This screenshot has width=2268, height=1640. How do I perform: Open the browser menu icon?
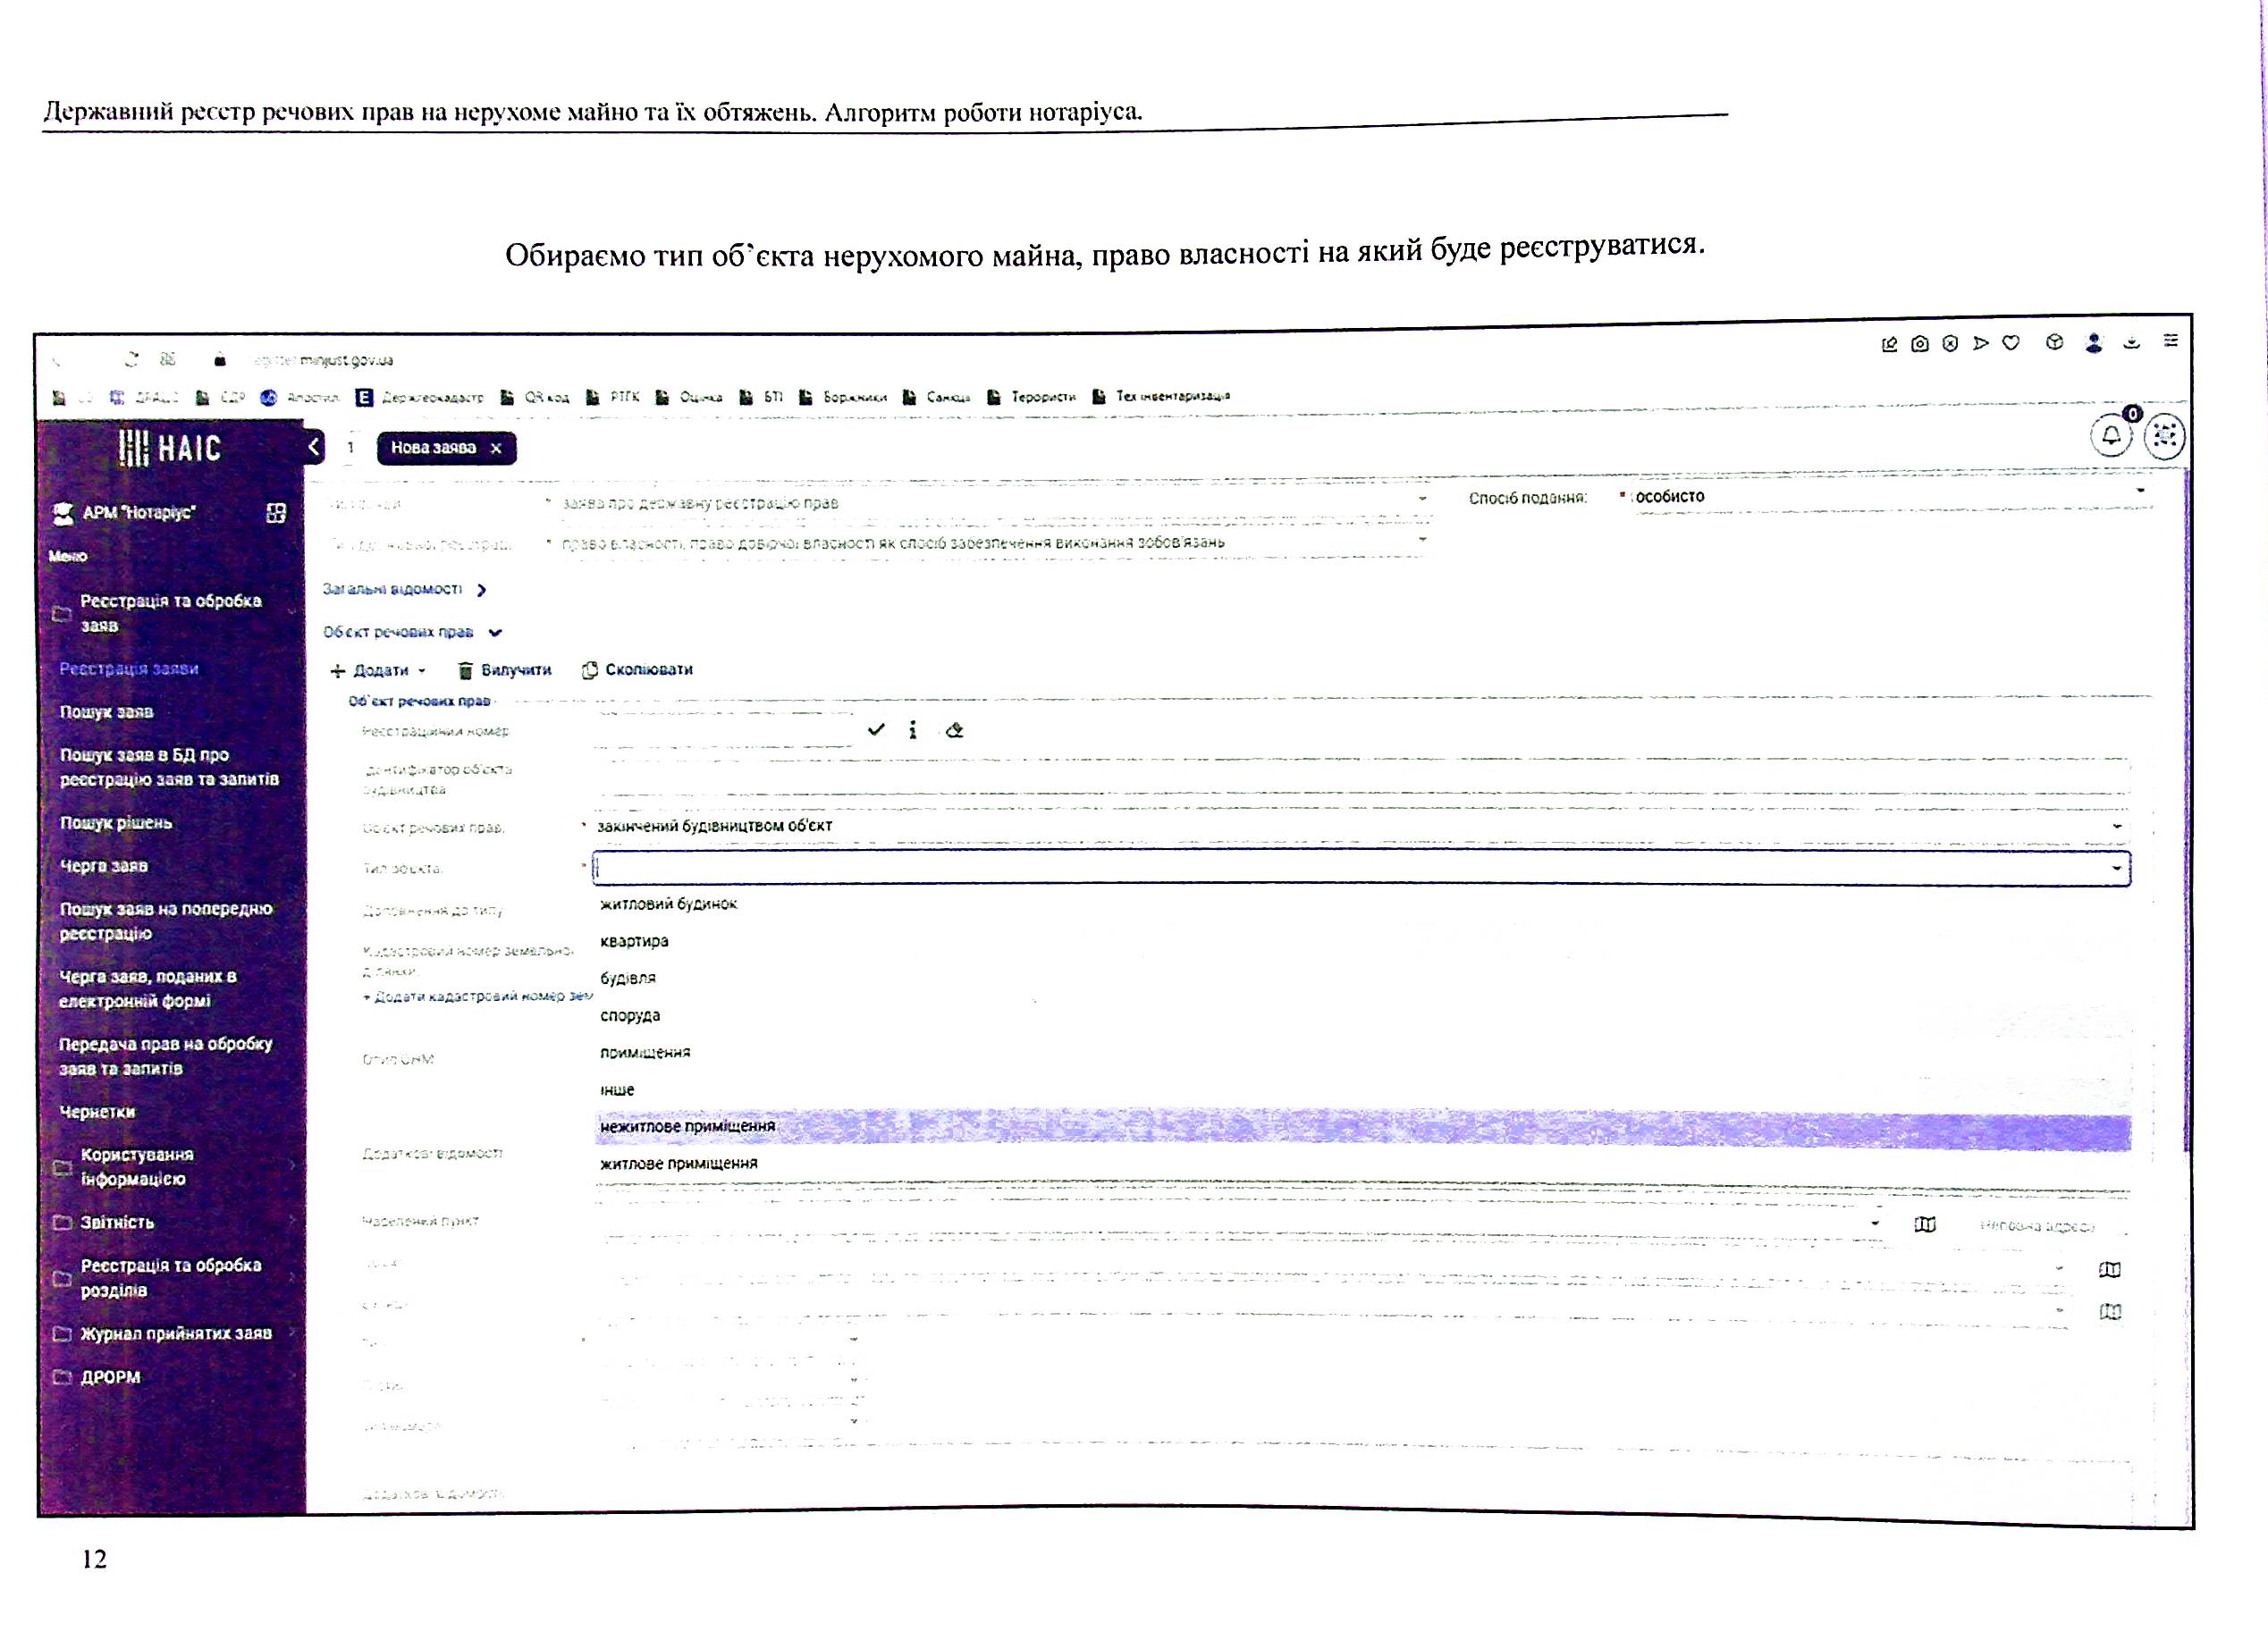(2171, 341)
